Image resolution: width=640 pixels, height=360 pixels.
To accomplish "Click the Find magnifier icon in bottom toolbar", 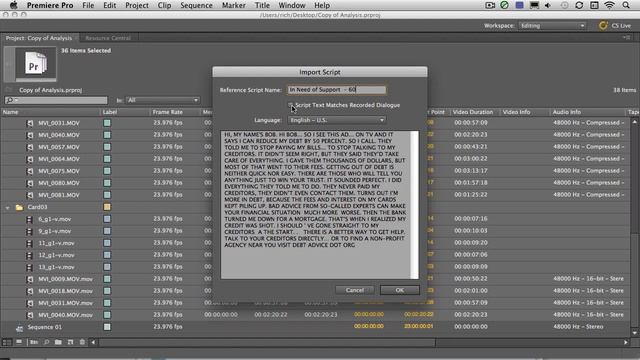I will [46, 342].
